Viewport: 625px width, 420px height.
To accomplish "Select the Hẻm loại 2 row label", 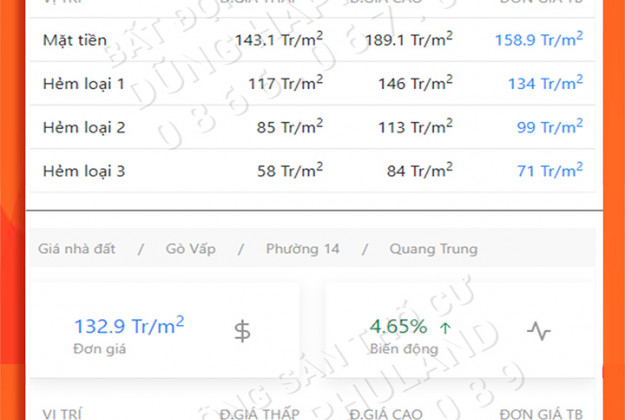I will pos(84,127).
